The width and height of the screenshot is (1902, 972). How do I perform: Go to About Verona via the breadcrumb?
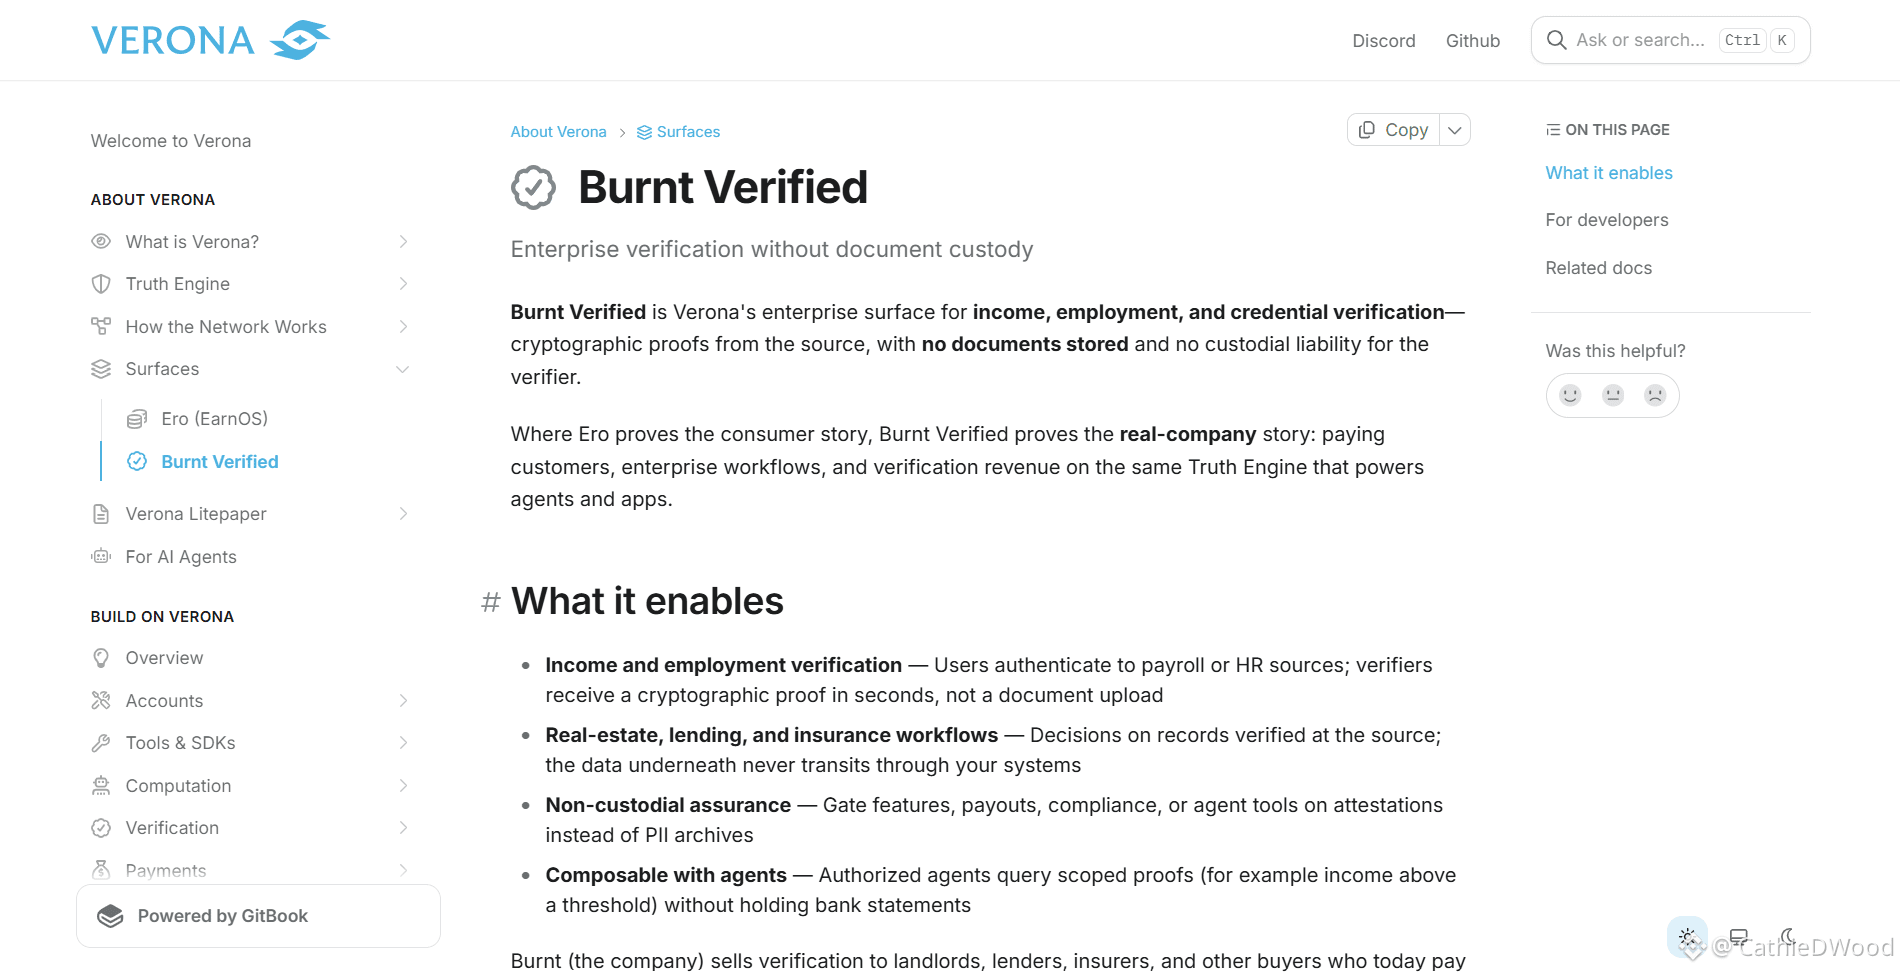click(559, 132)
